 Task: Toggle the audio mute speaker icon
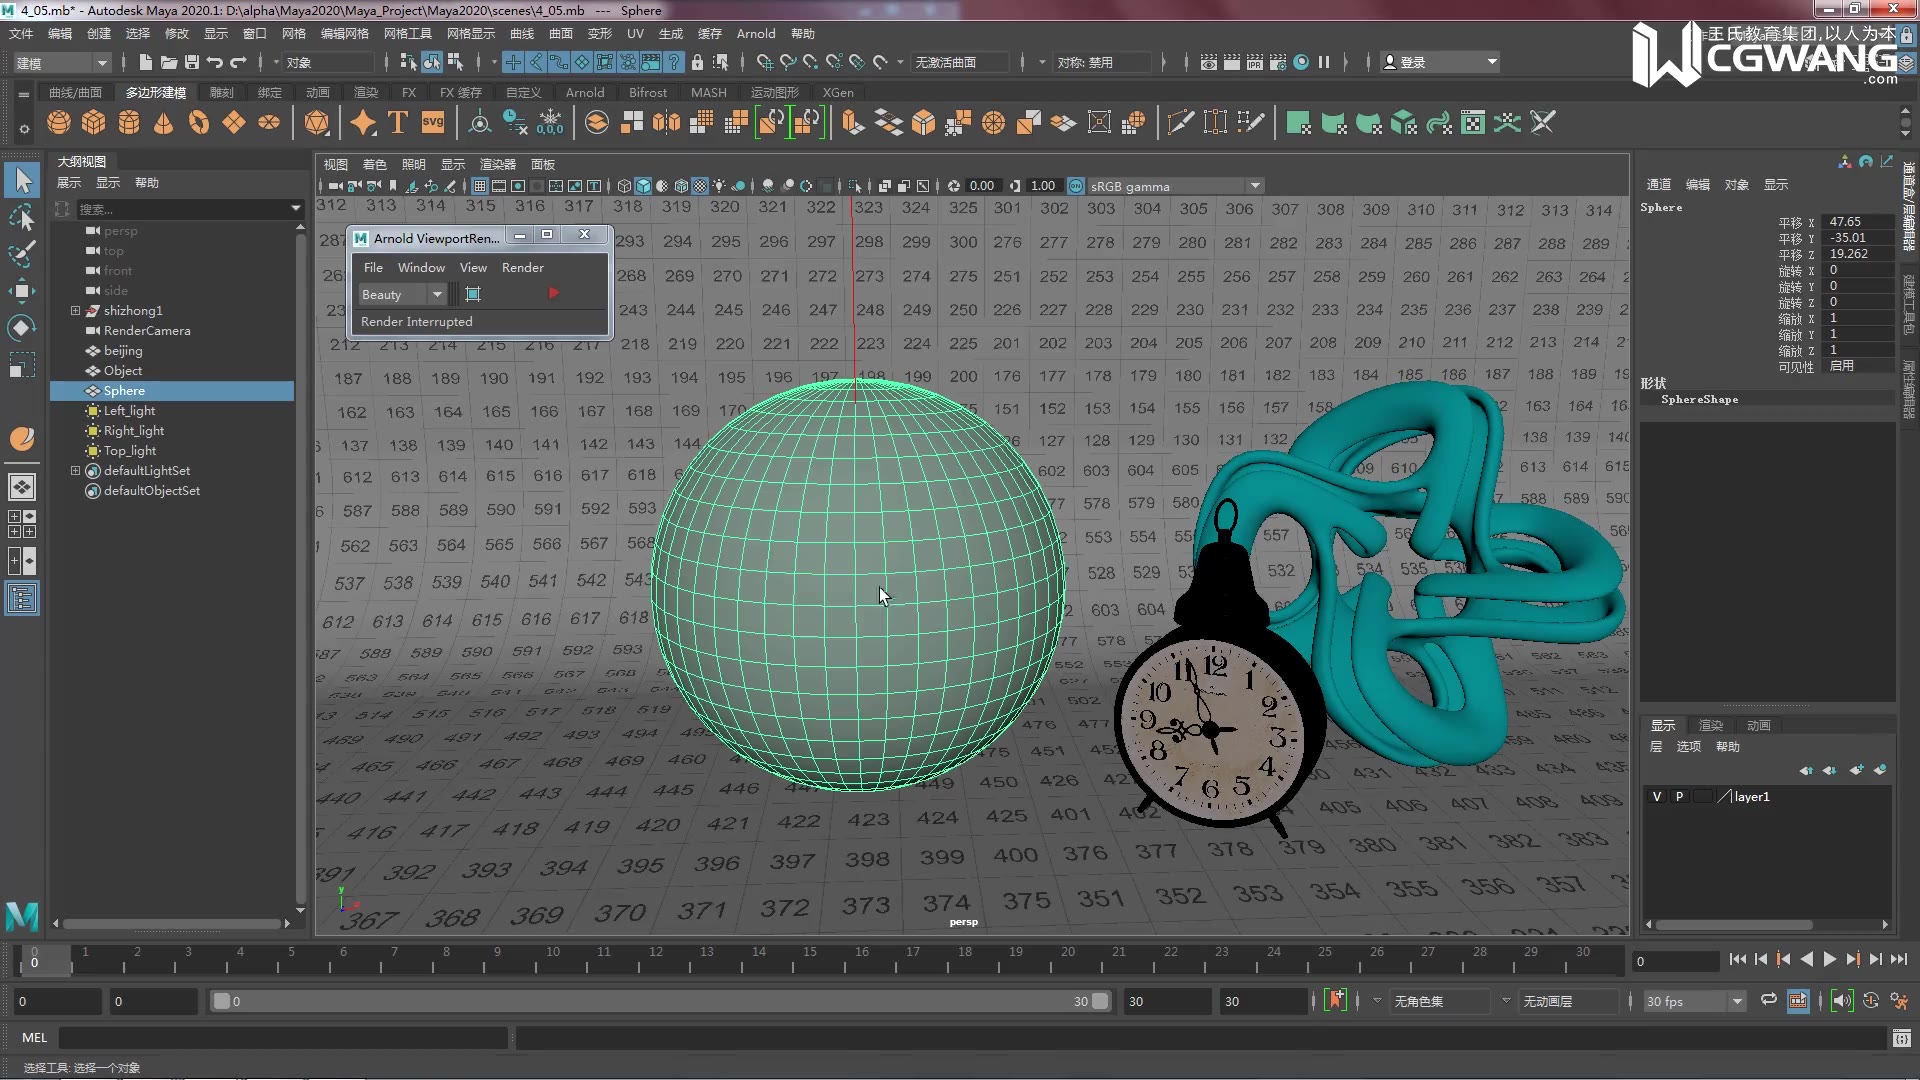1841,1001
